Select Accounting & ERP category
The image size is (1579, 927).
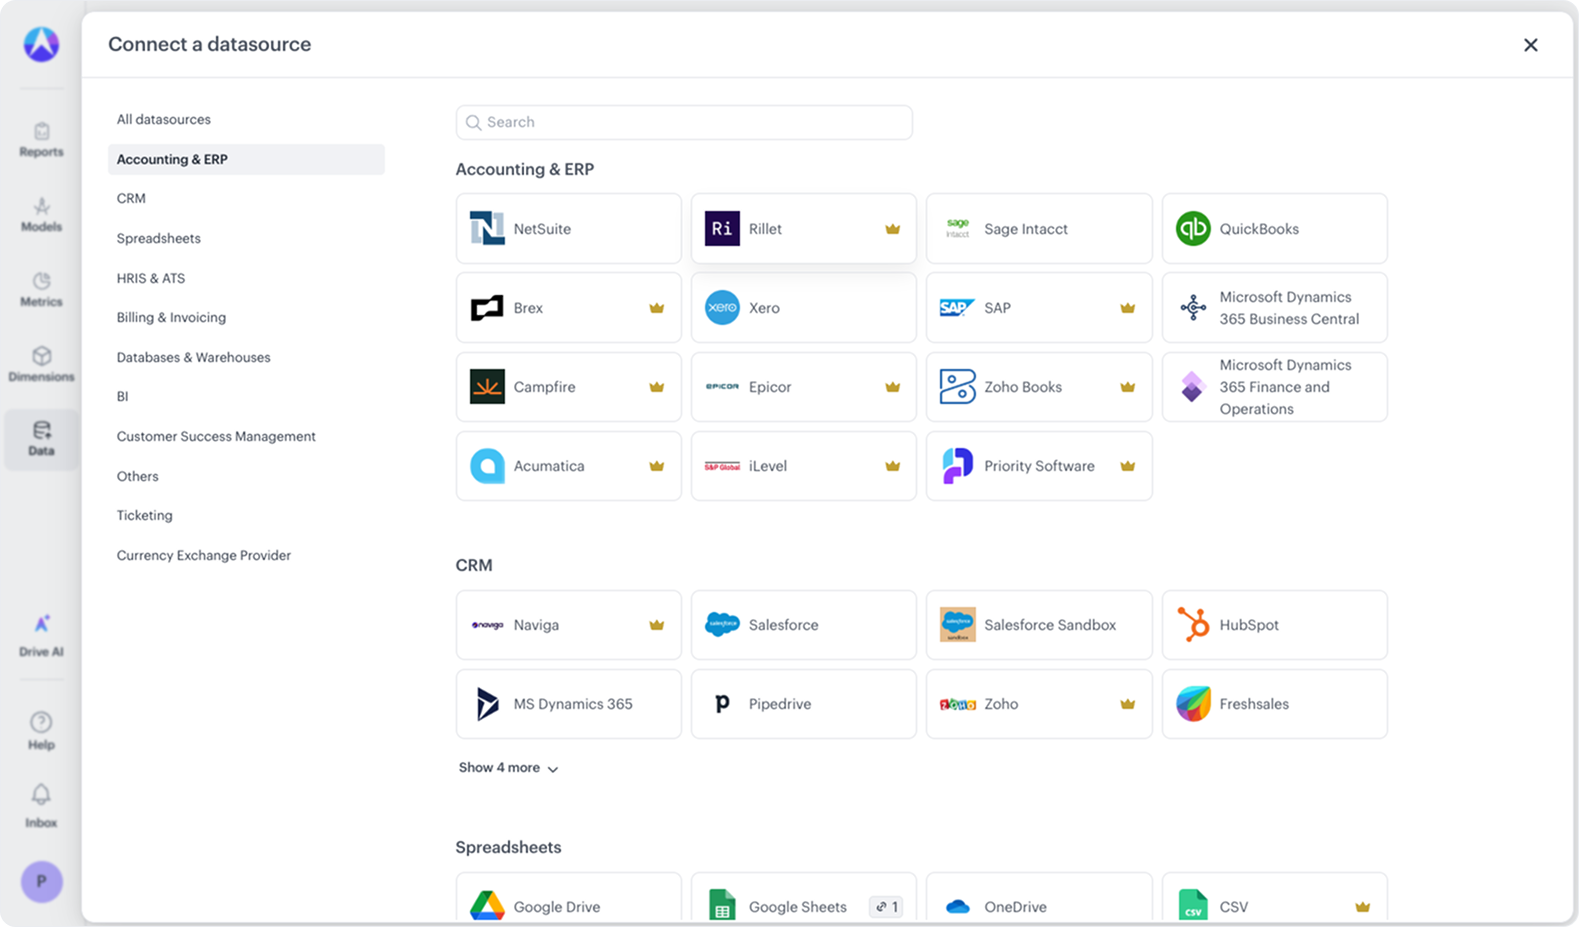[246, 159]
